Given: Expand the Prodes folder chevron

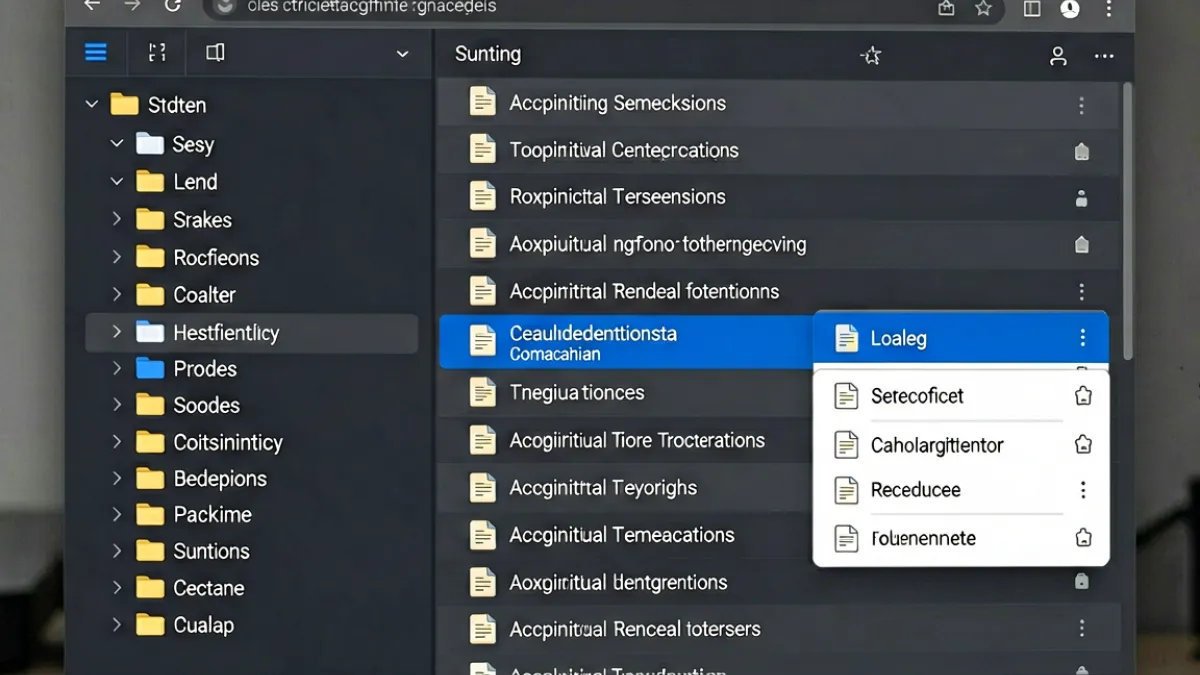Looking at the screenshot, I should click(116, 368).
